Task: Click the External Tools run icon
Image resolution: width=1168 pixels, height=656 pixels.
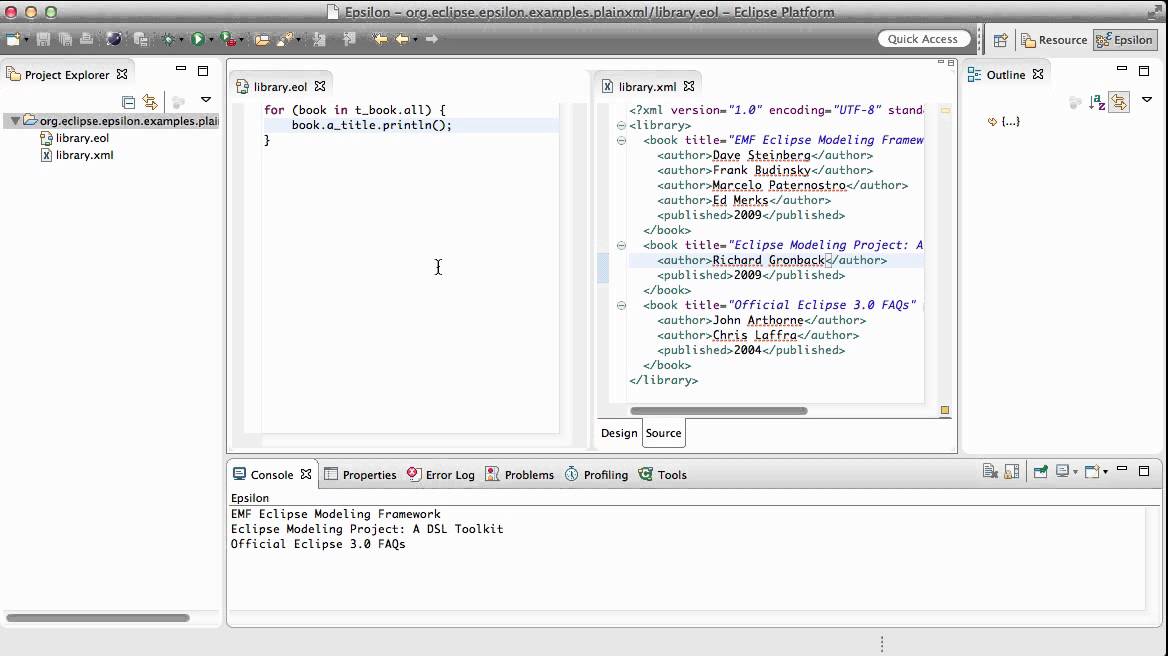Action: pyautogui.click(x=229, y=39)
